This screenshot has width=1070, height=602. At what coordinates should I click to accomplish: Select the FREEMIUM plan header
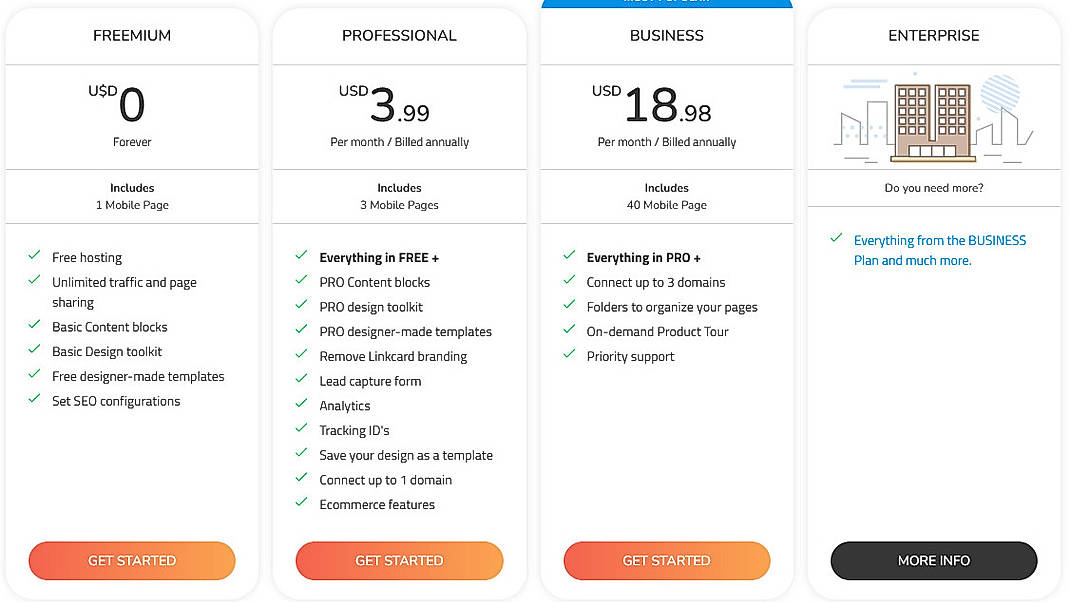pos(132,35)
